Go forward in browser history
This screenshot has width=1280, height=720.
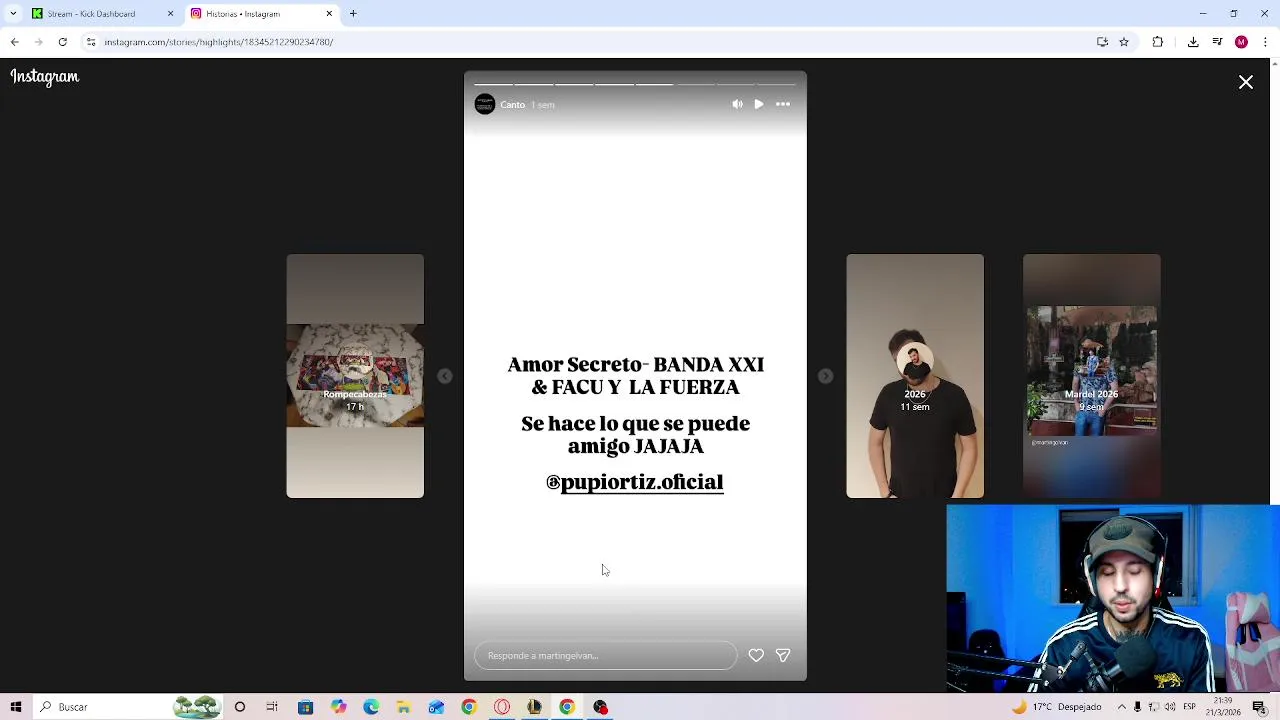[x=39, y=42]
